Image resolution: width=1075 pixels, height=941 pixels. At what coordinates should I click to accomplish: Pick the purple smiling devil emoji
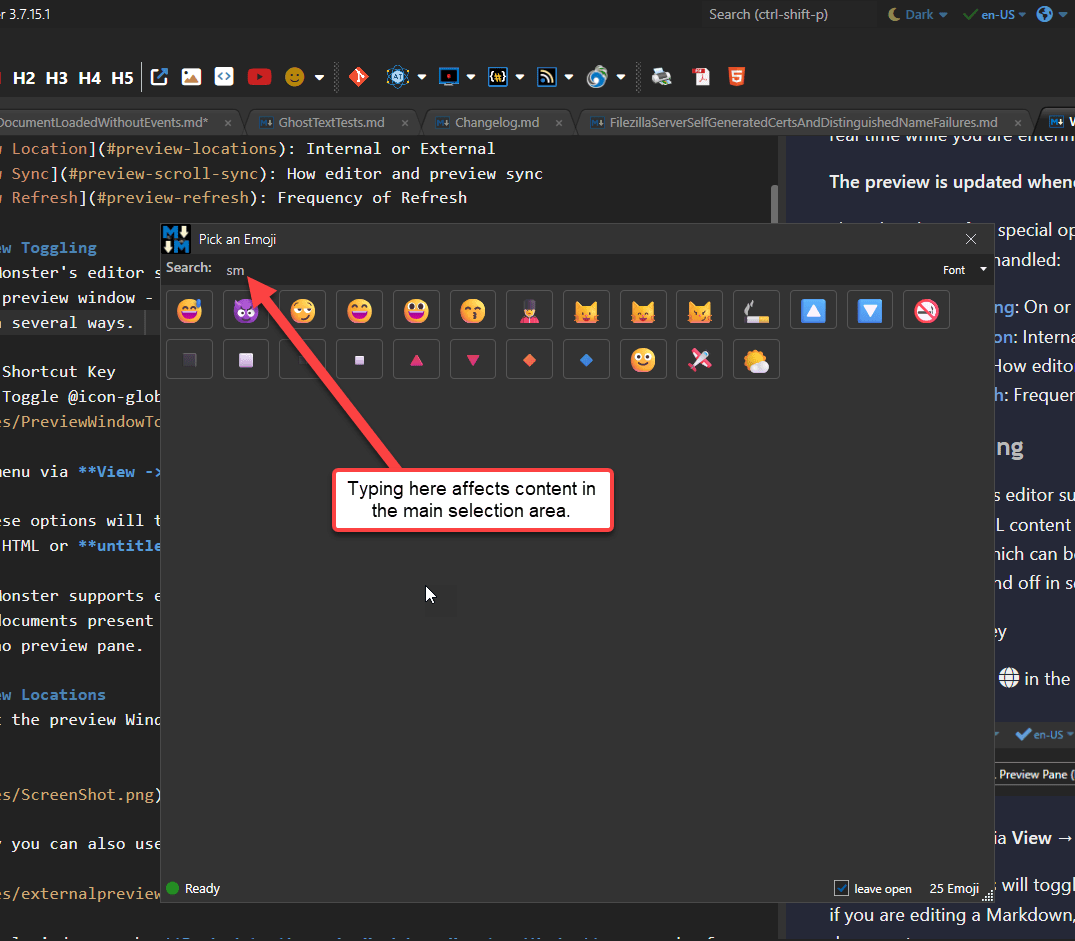pos(246,310)
